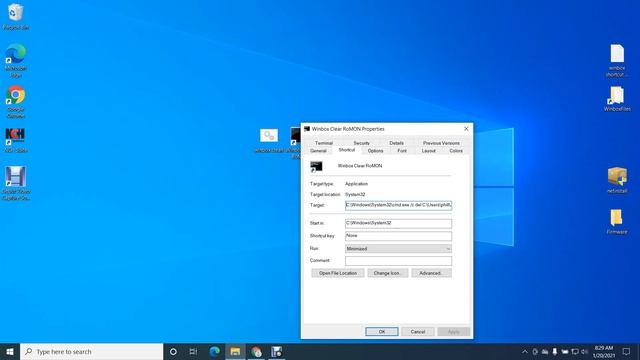Viewport: 640px width, 360px height.
Task: Switch to the Details tab
Action: tap(396, 143)
